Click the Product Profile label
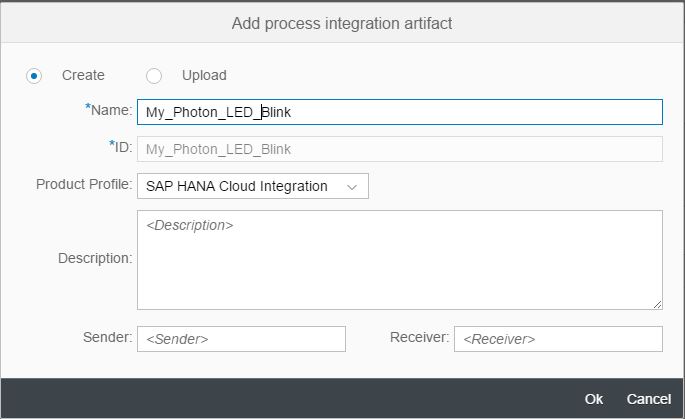Screen dimensions: 685x419 coord(84,185)
